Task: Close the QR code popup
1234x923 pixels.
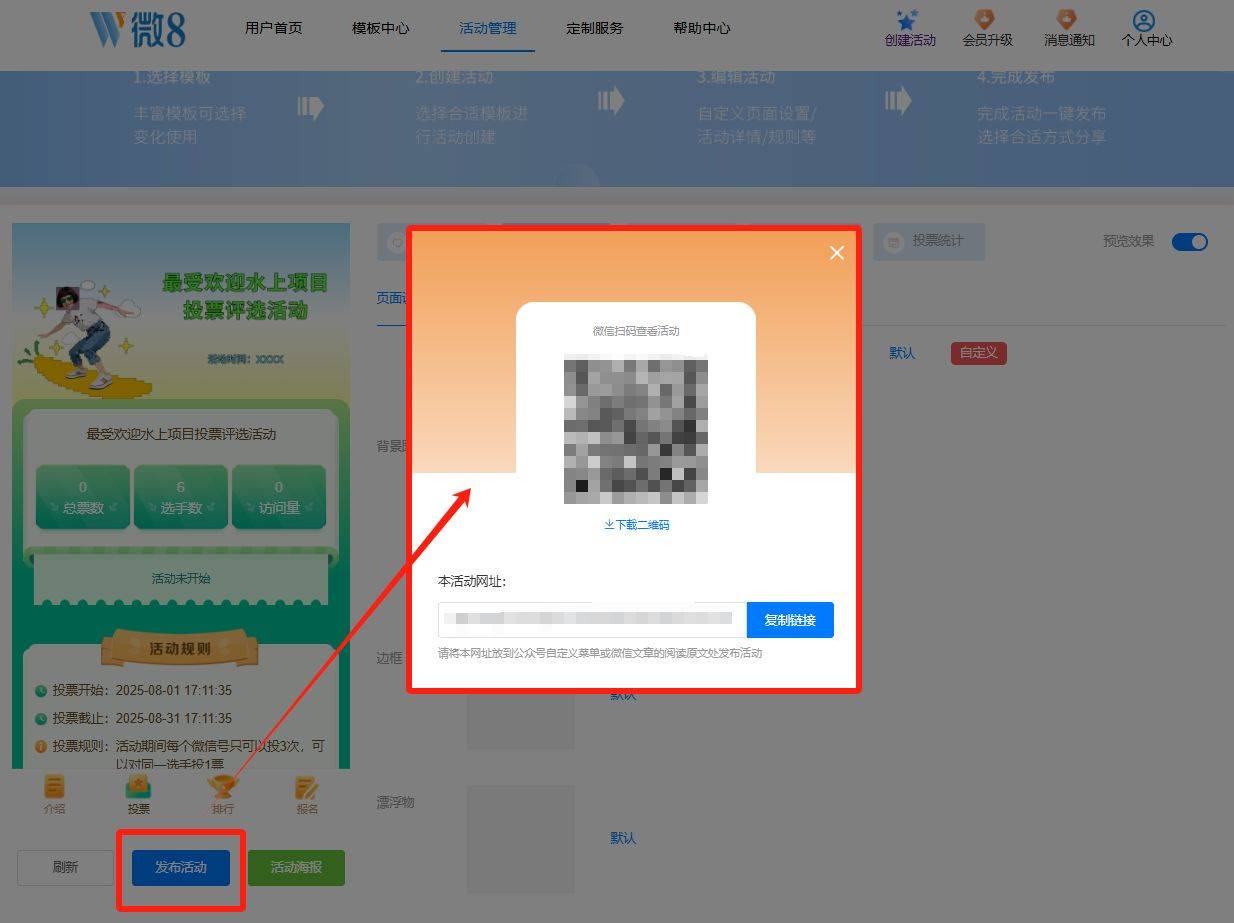Action: pos(837,253)
